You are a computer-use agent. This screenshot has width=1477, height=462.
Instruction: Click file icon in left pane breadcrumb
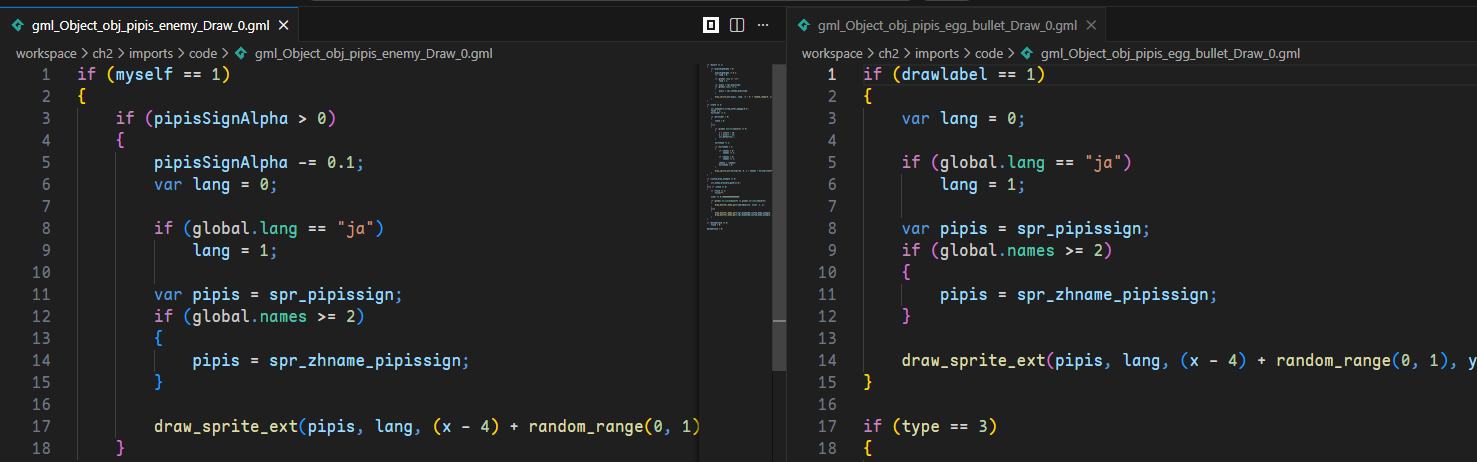pos(242,53)
